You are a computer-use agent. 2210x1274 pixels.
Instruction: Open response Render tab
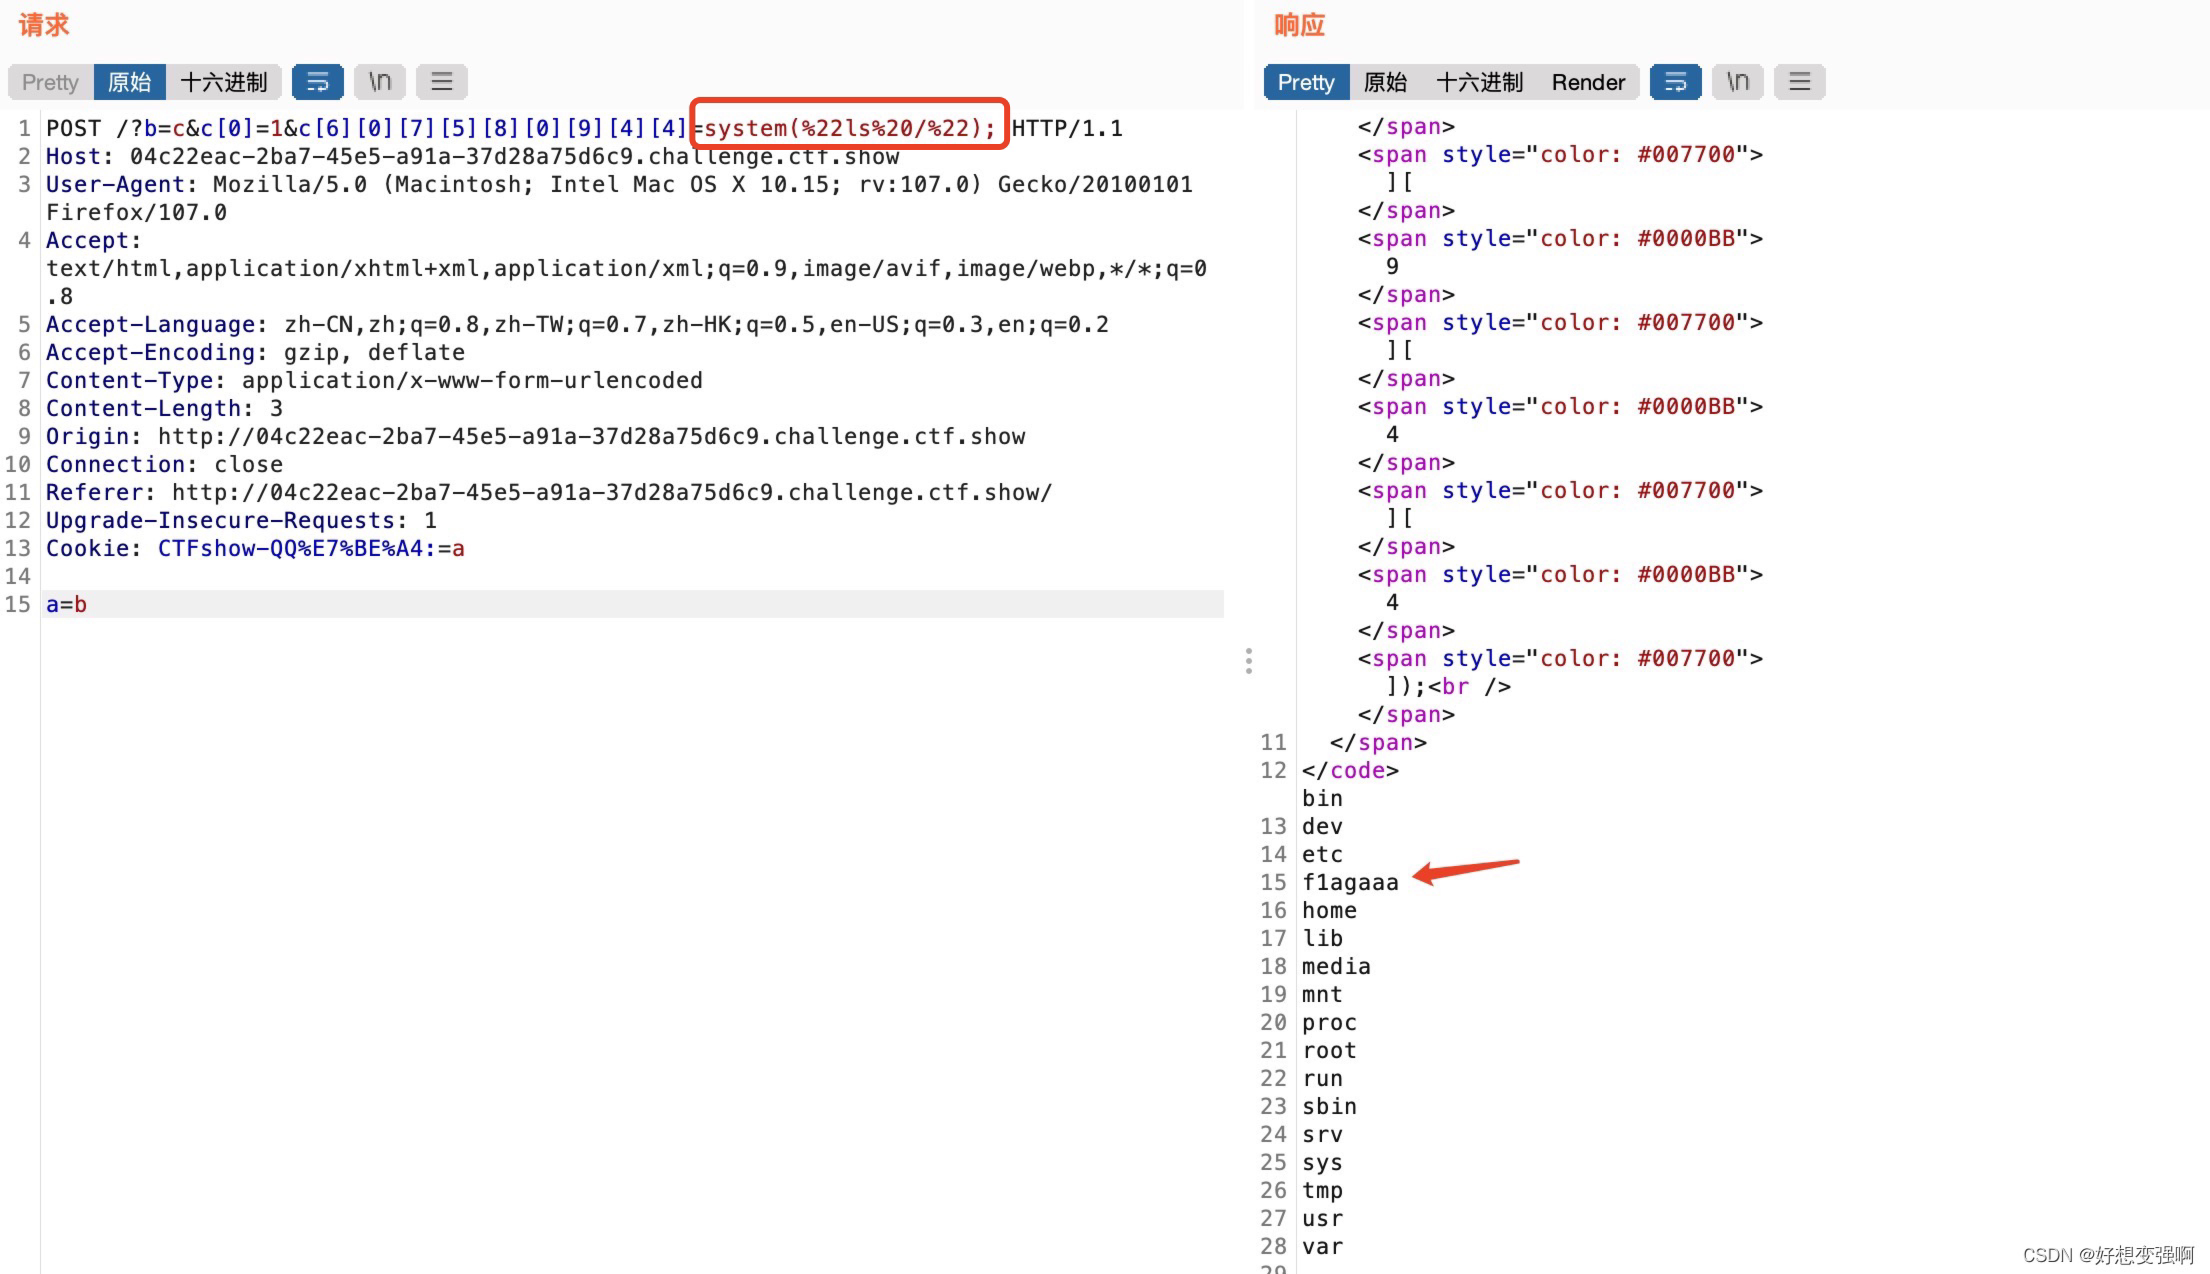[1588, 82]
